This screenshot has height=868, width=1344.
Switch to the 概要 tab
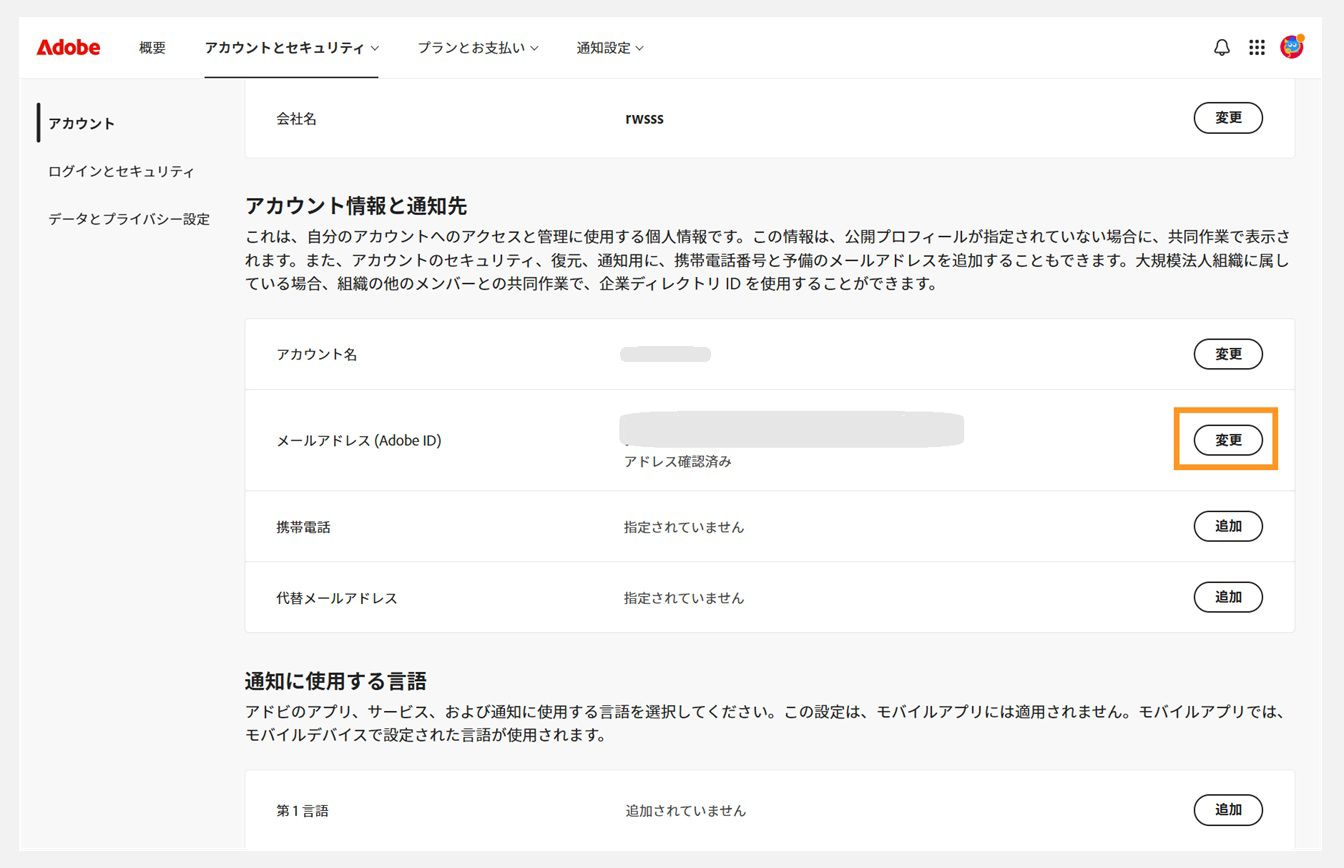tap(152, 47)
